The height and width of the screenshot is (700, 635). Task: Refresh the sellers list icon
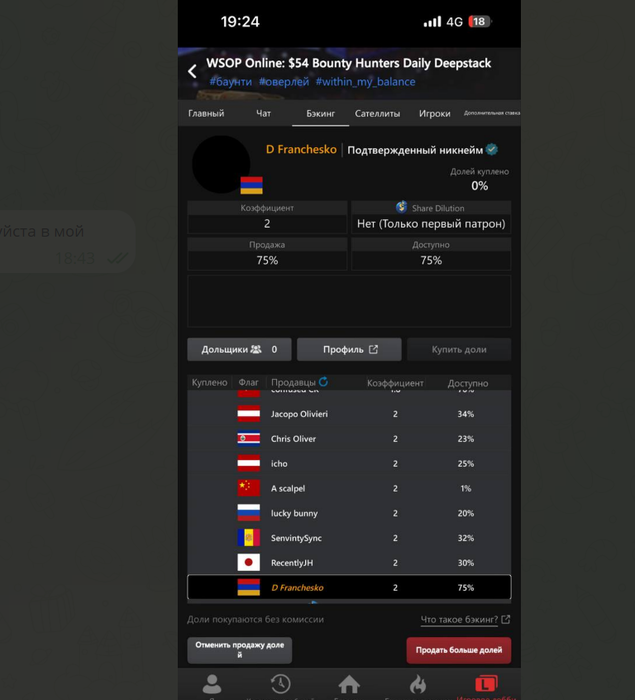(x=324, y=382)
